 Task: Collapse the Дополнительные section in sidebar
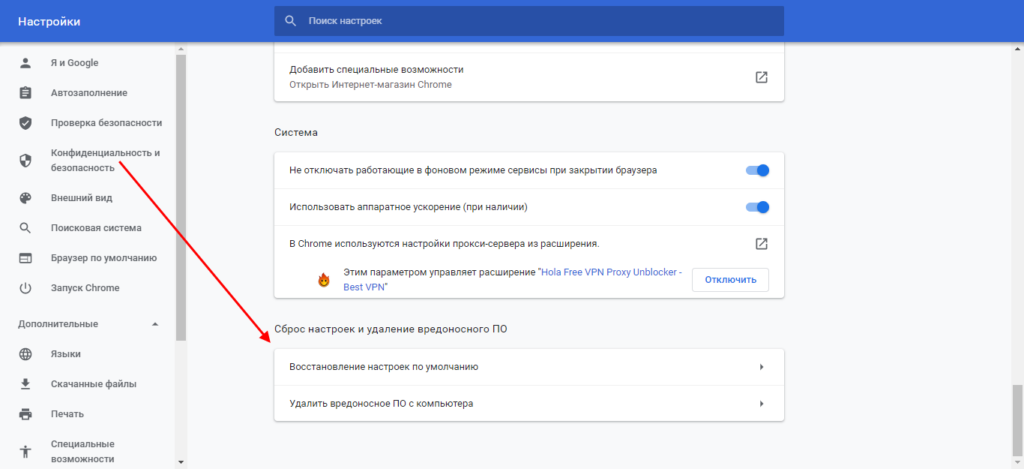click(154, 324)
